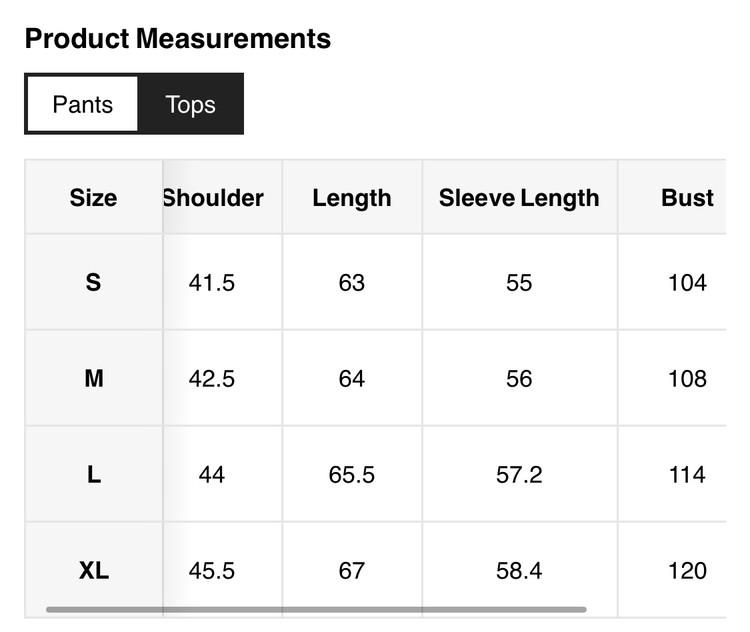
Task: Click the Sleeve Length column header
Action: tap(519, 198)
